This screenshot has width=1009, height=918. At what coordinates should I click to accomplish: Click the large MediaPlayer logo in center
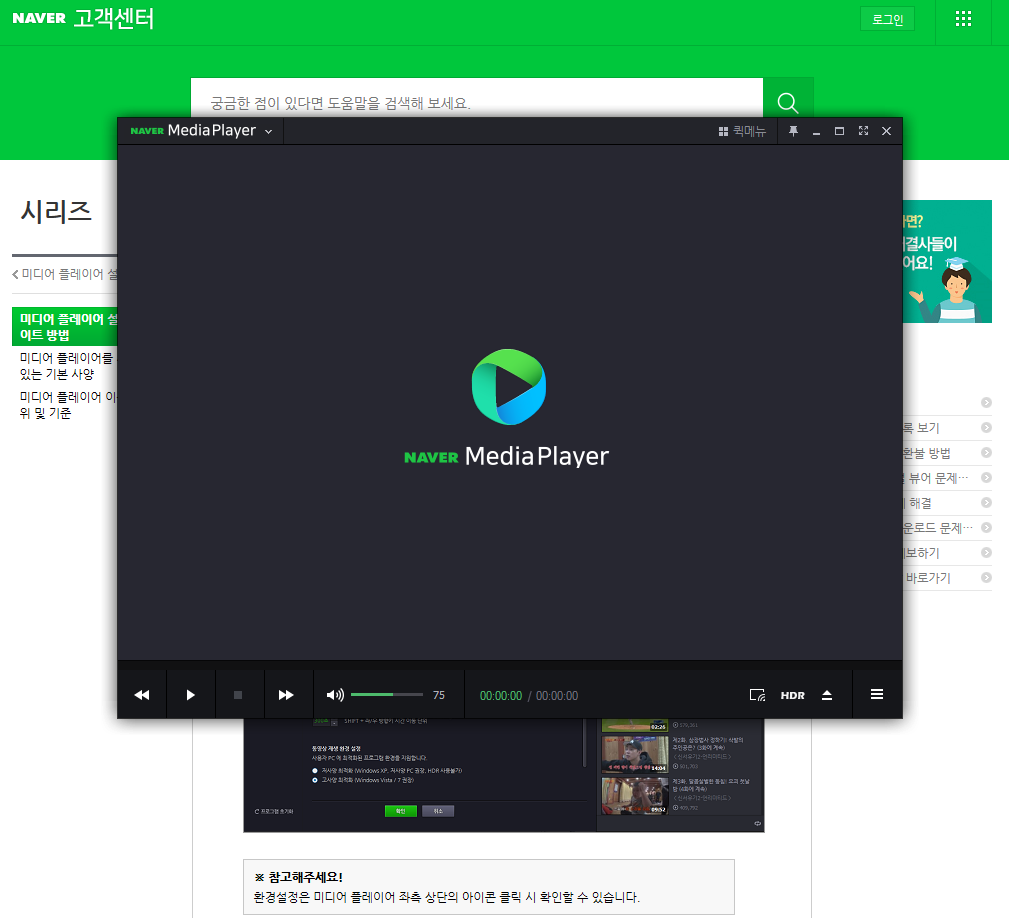pos(508,387)
